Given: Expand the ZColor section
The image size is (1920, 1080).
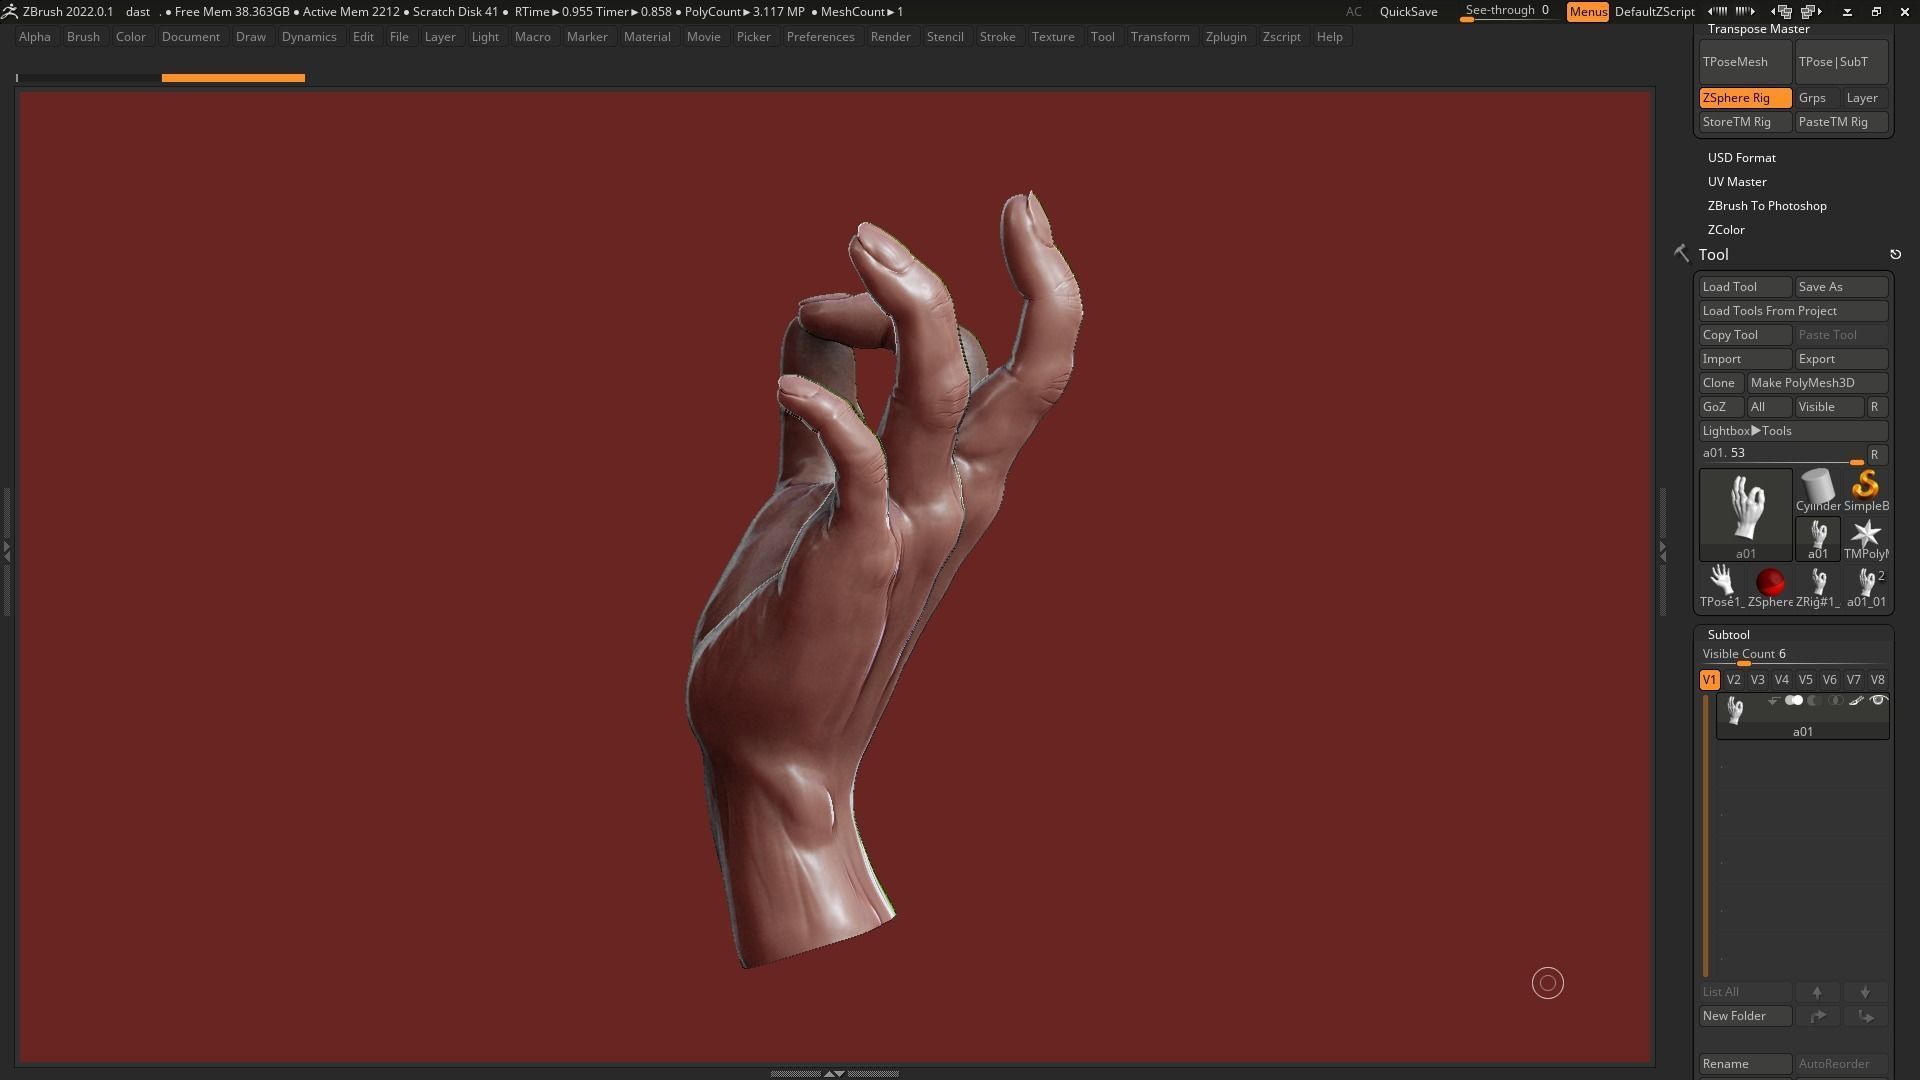Looking at the screenshot, I should (x=1726, y=230).
